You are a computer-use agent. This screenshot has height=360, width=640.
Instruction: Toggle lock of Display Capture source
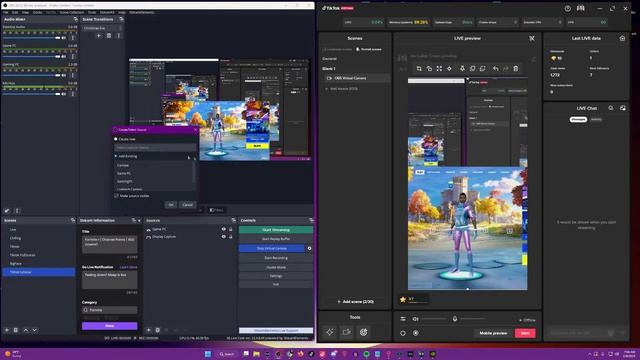231,237
